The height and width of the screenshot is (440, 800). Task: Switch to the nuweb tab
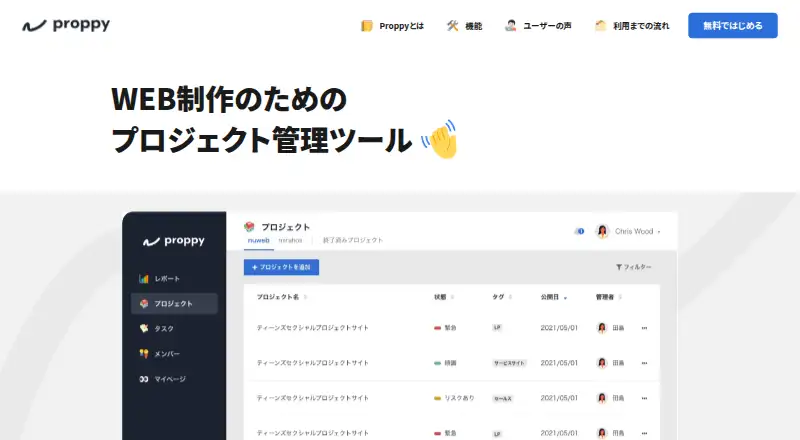coord(259,240)
